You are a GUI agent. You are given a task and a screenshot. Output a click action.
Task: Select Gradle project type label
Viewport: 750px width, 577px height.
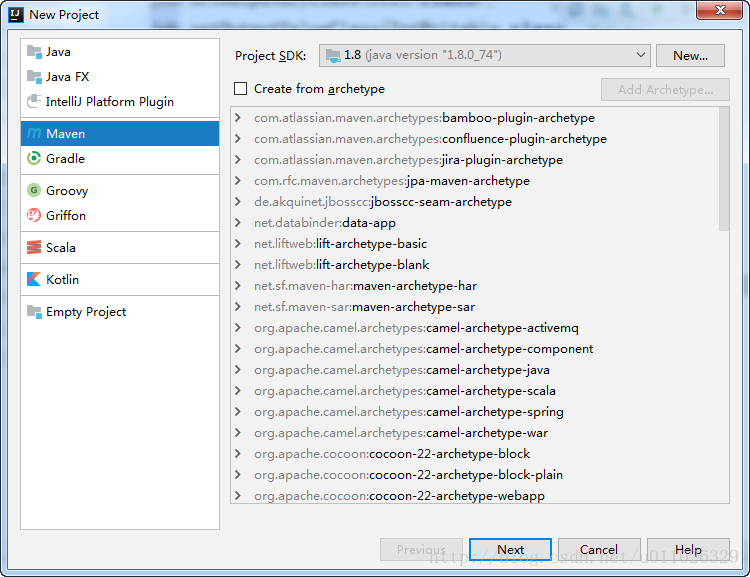pos(65,158)
